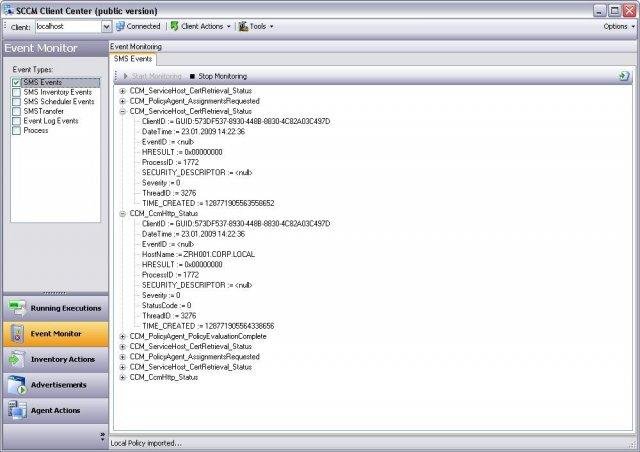Enable the SMS Inventory Events checkbox

[16, 92]
